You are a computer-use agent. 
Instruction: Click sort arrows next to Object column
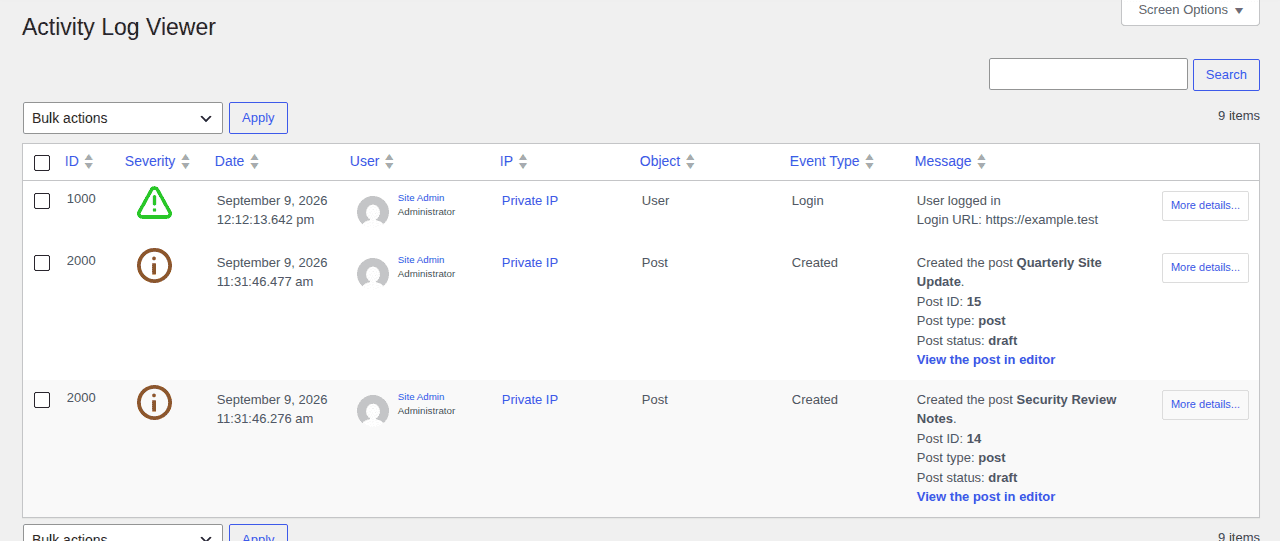point(690,161)
